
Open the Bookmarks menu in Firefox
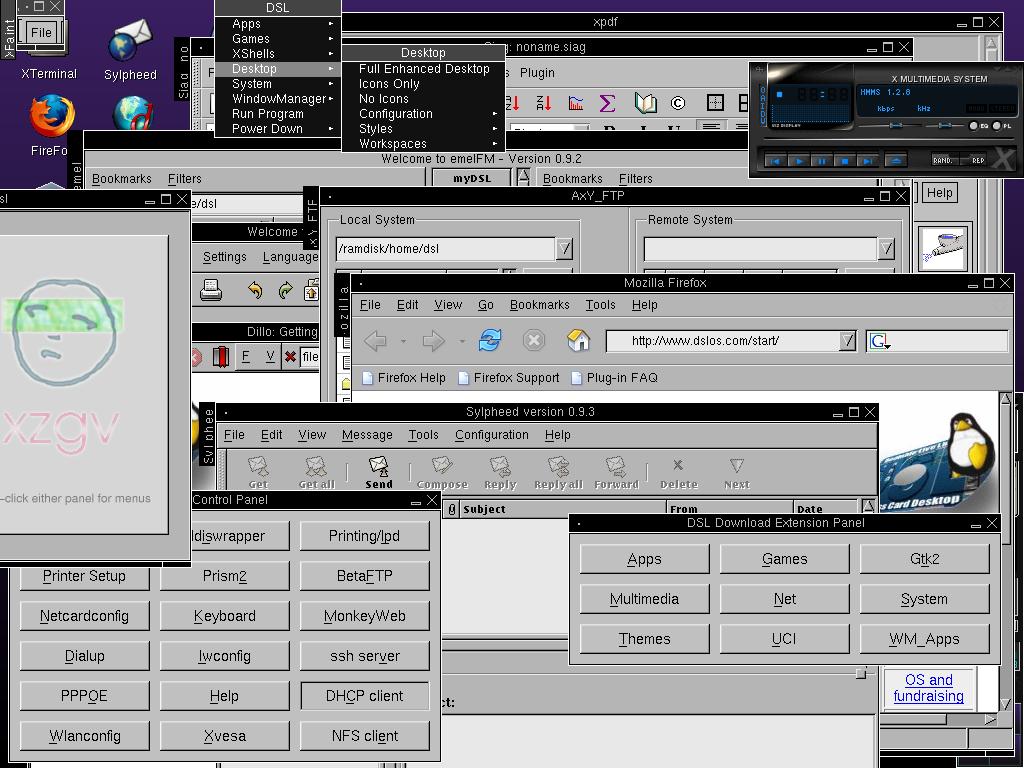click(x=540, y=305)
